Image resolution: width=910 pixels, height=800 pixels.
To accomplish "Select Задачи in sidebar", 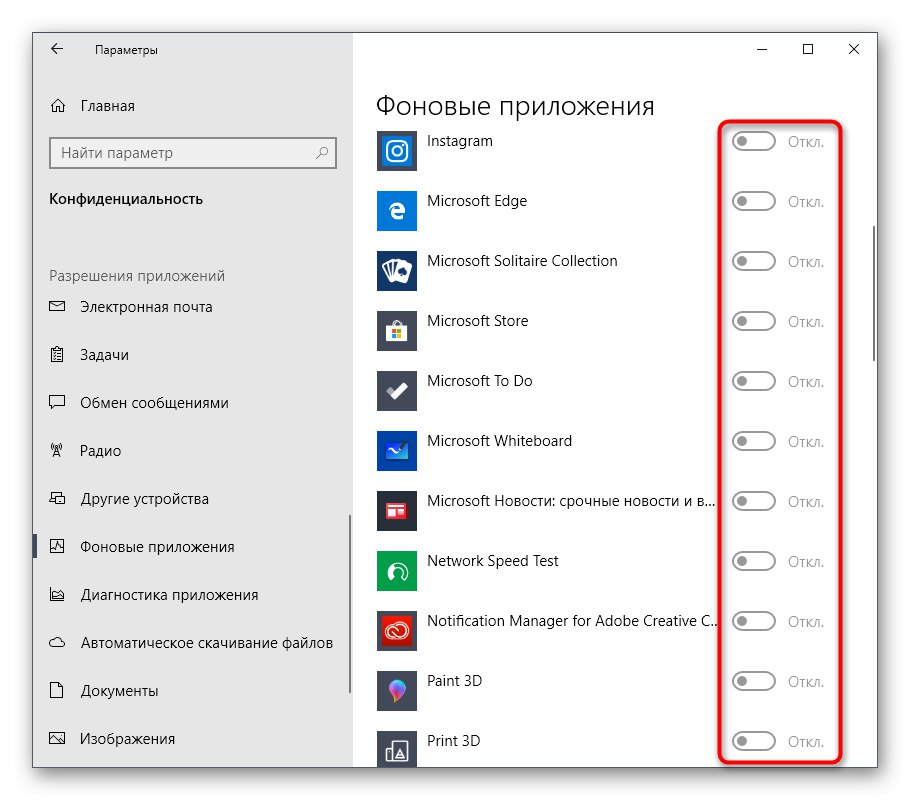I will 193,355.
